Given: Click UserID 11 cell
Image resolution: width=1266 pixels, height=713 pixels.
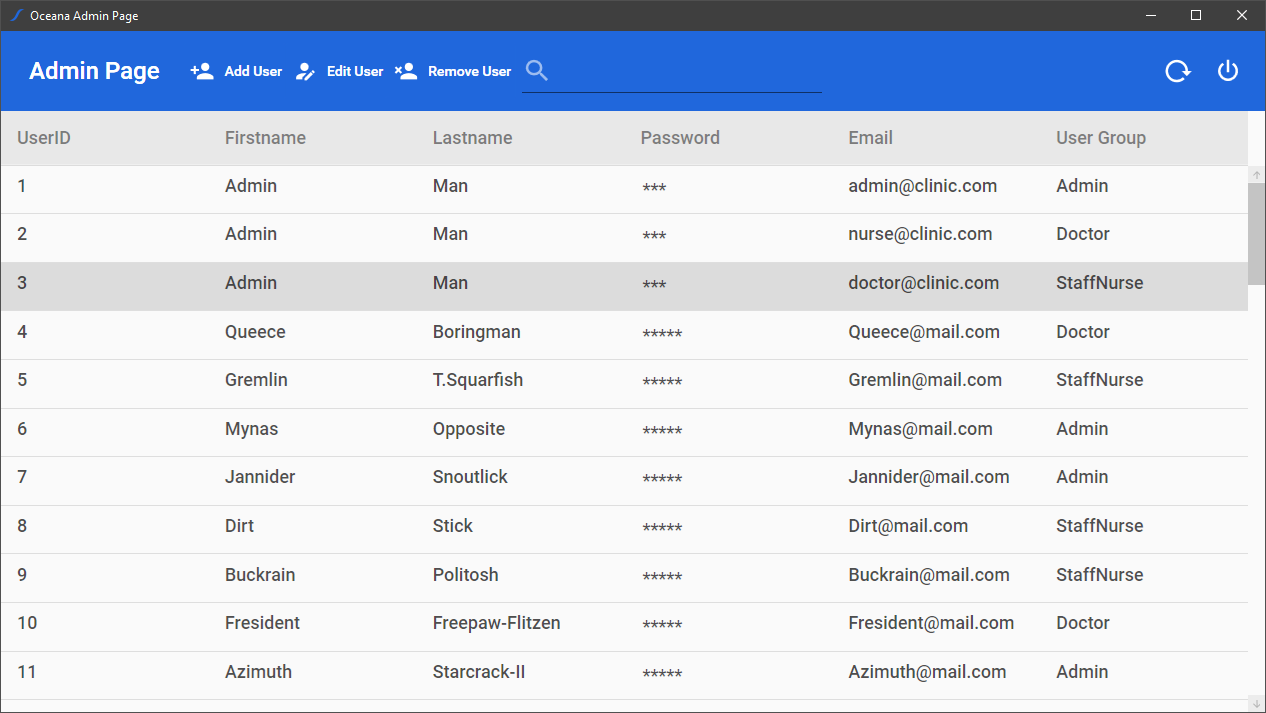Looking at the screenshot, I should click(x=27, y=672).
